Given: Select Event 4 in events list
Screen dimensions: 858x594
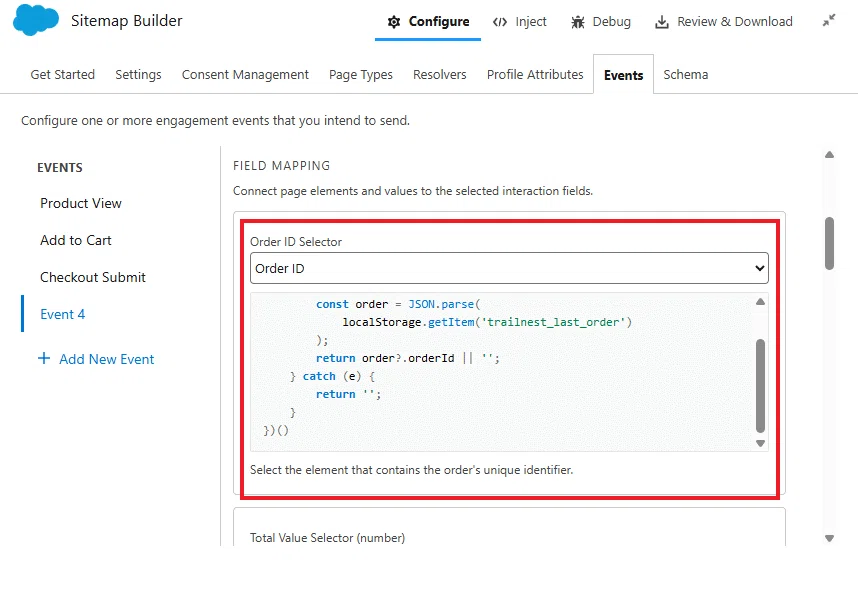Looking at the screenshot, I should click(62, 315).
